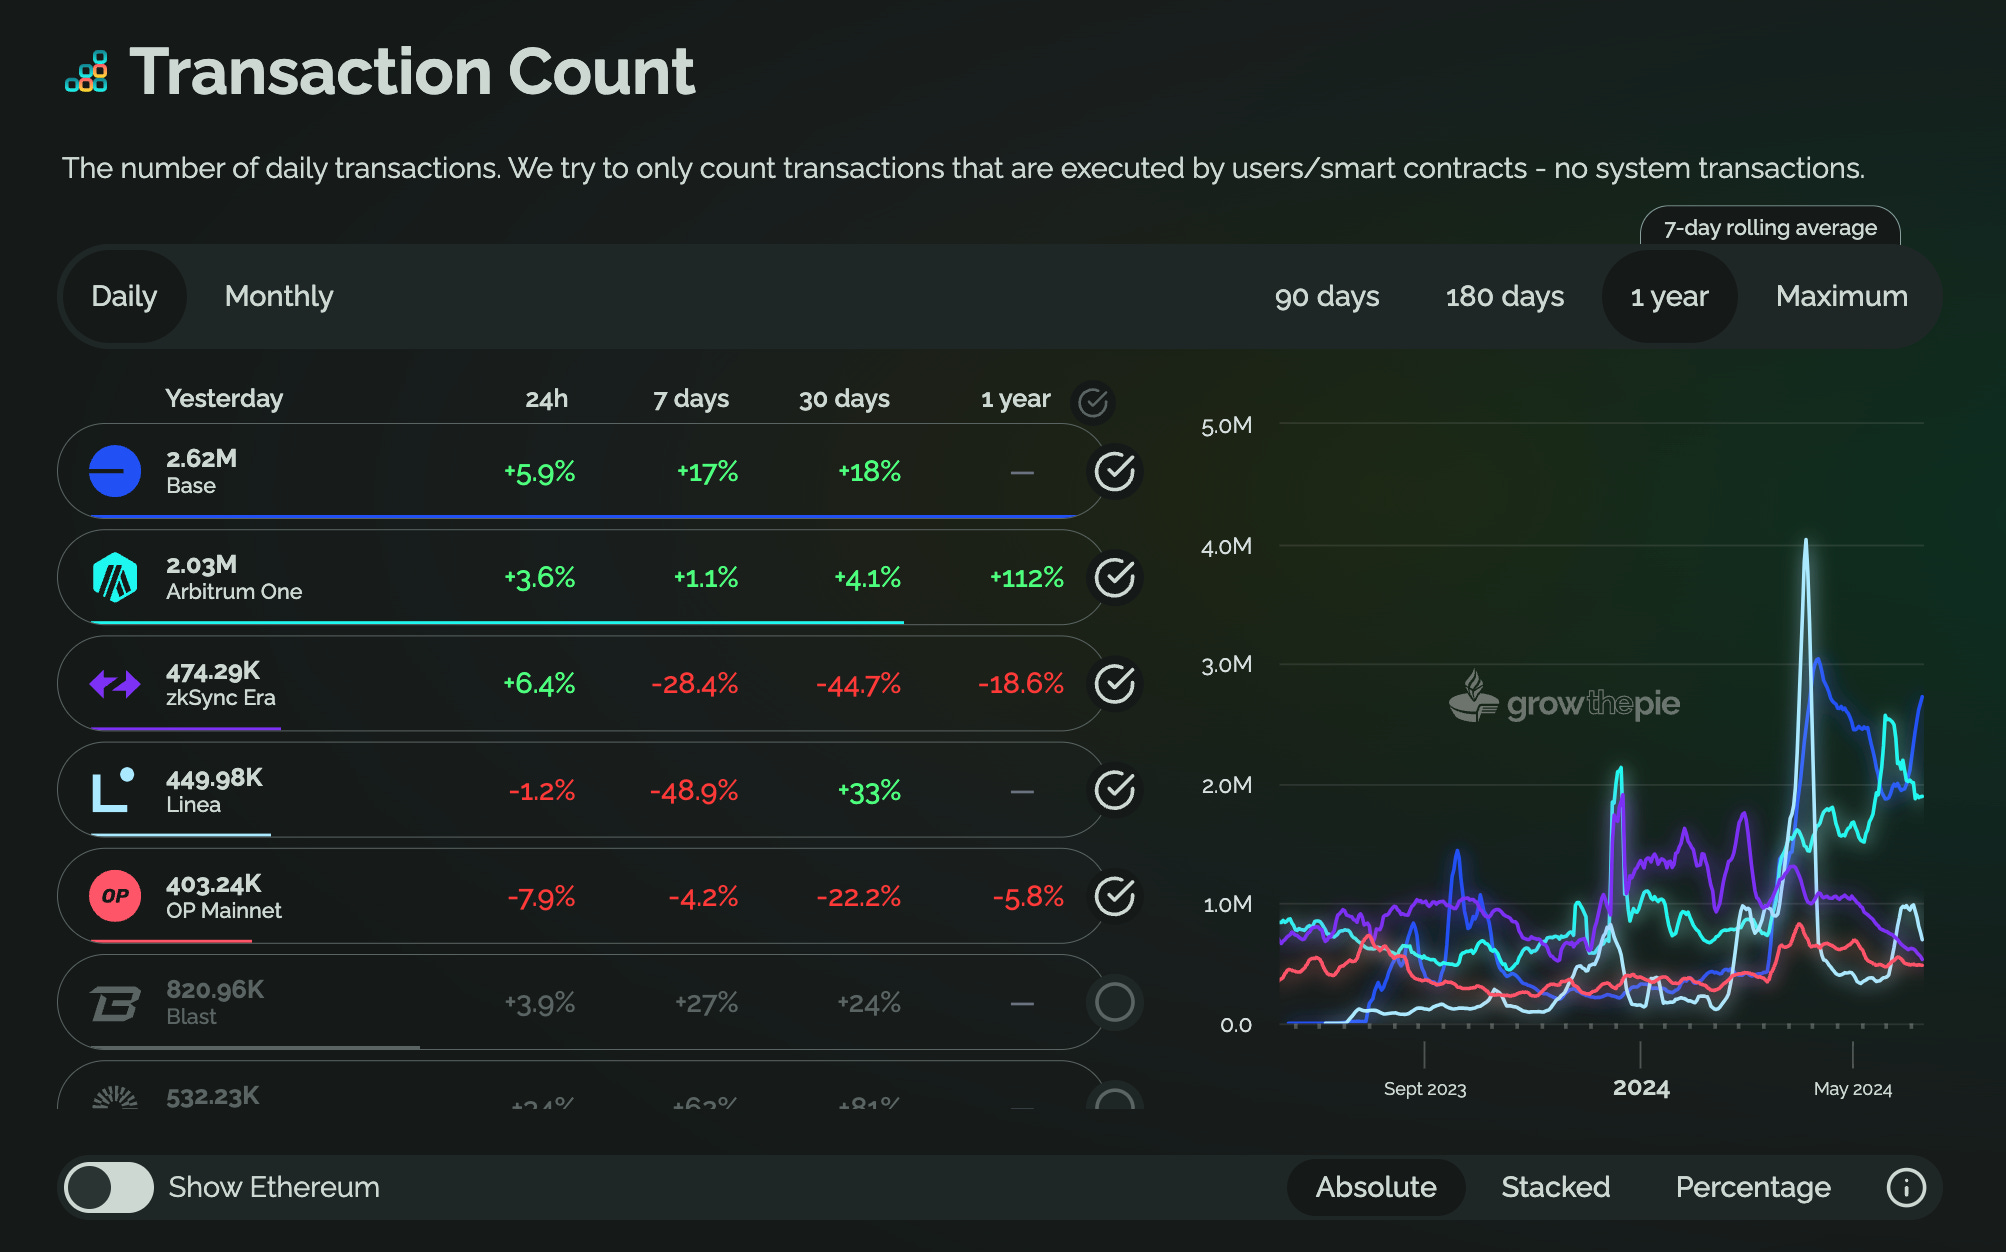Deselect zkSync Era checkmark

tap(1114, 684)
